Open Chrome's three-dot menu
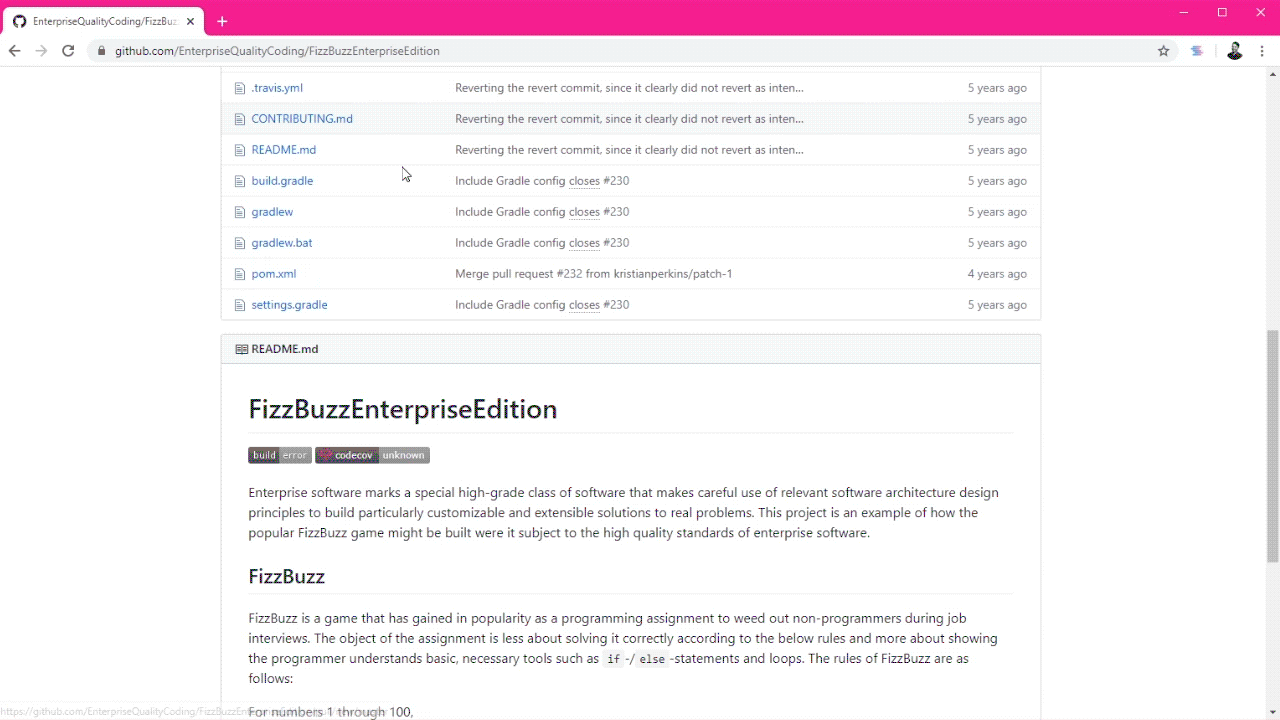Image resolution: width=1280 pixels, height=720 pixels. [1262, 51]
